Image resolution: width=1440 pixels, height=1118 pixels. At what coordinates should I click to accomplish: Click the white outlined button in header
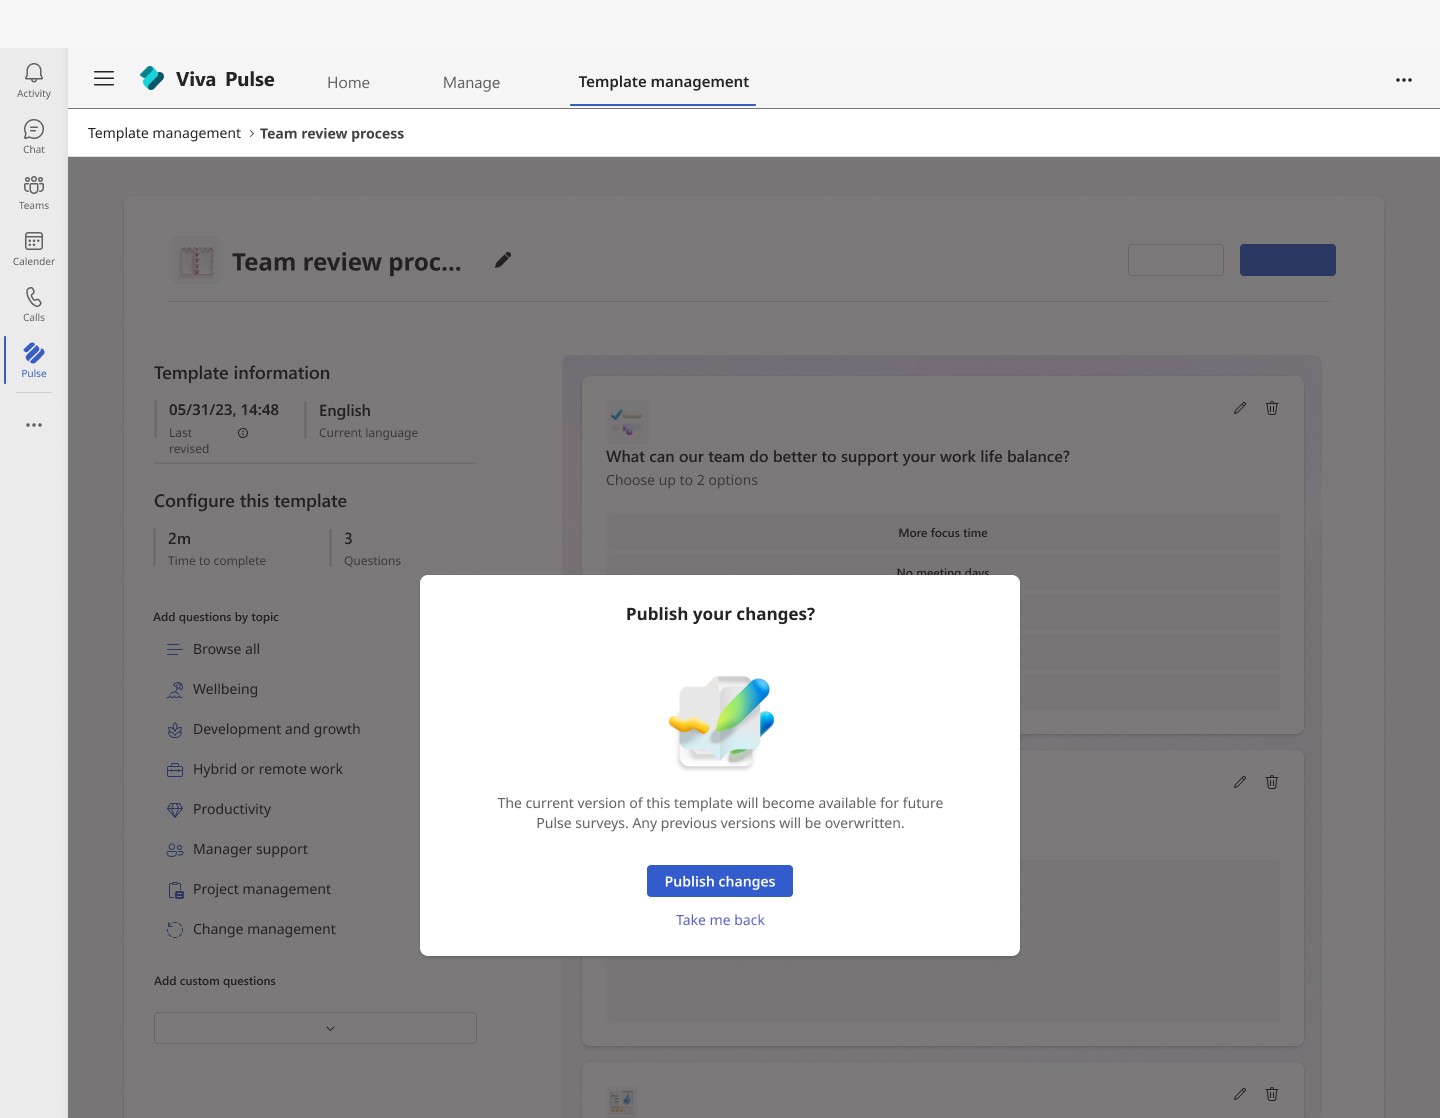click(1176, 260)
